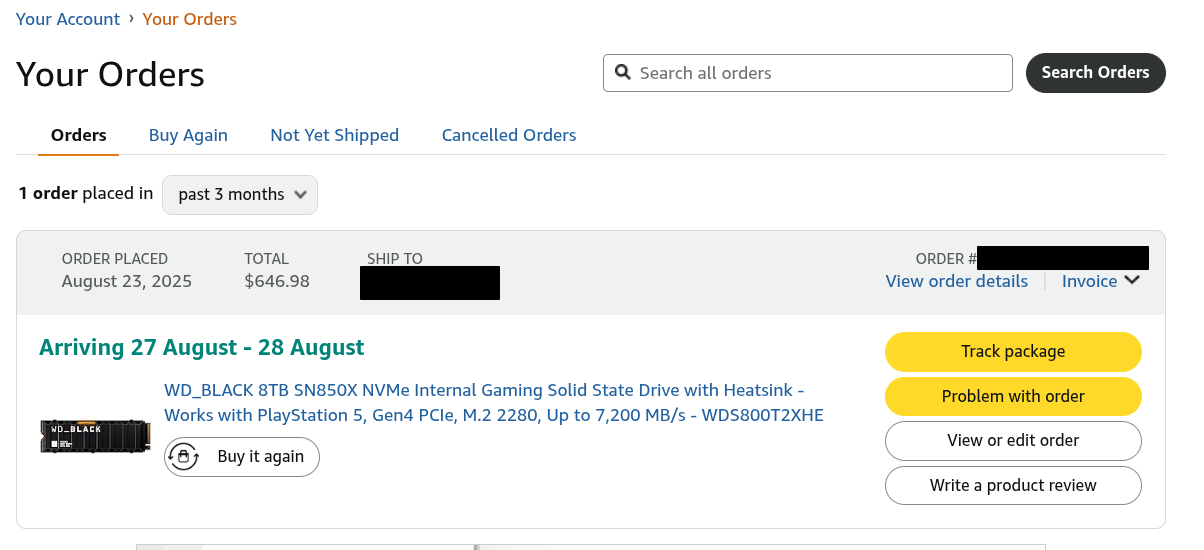Click the magnifying glass search icon
Viewport: 1204px width, 550px height.
click(x=622, y=73)
